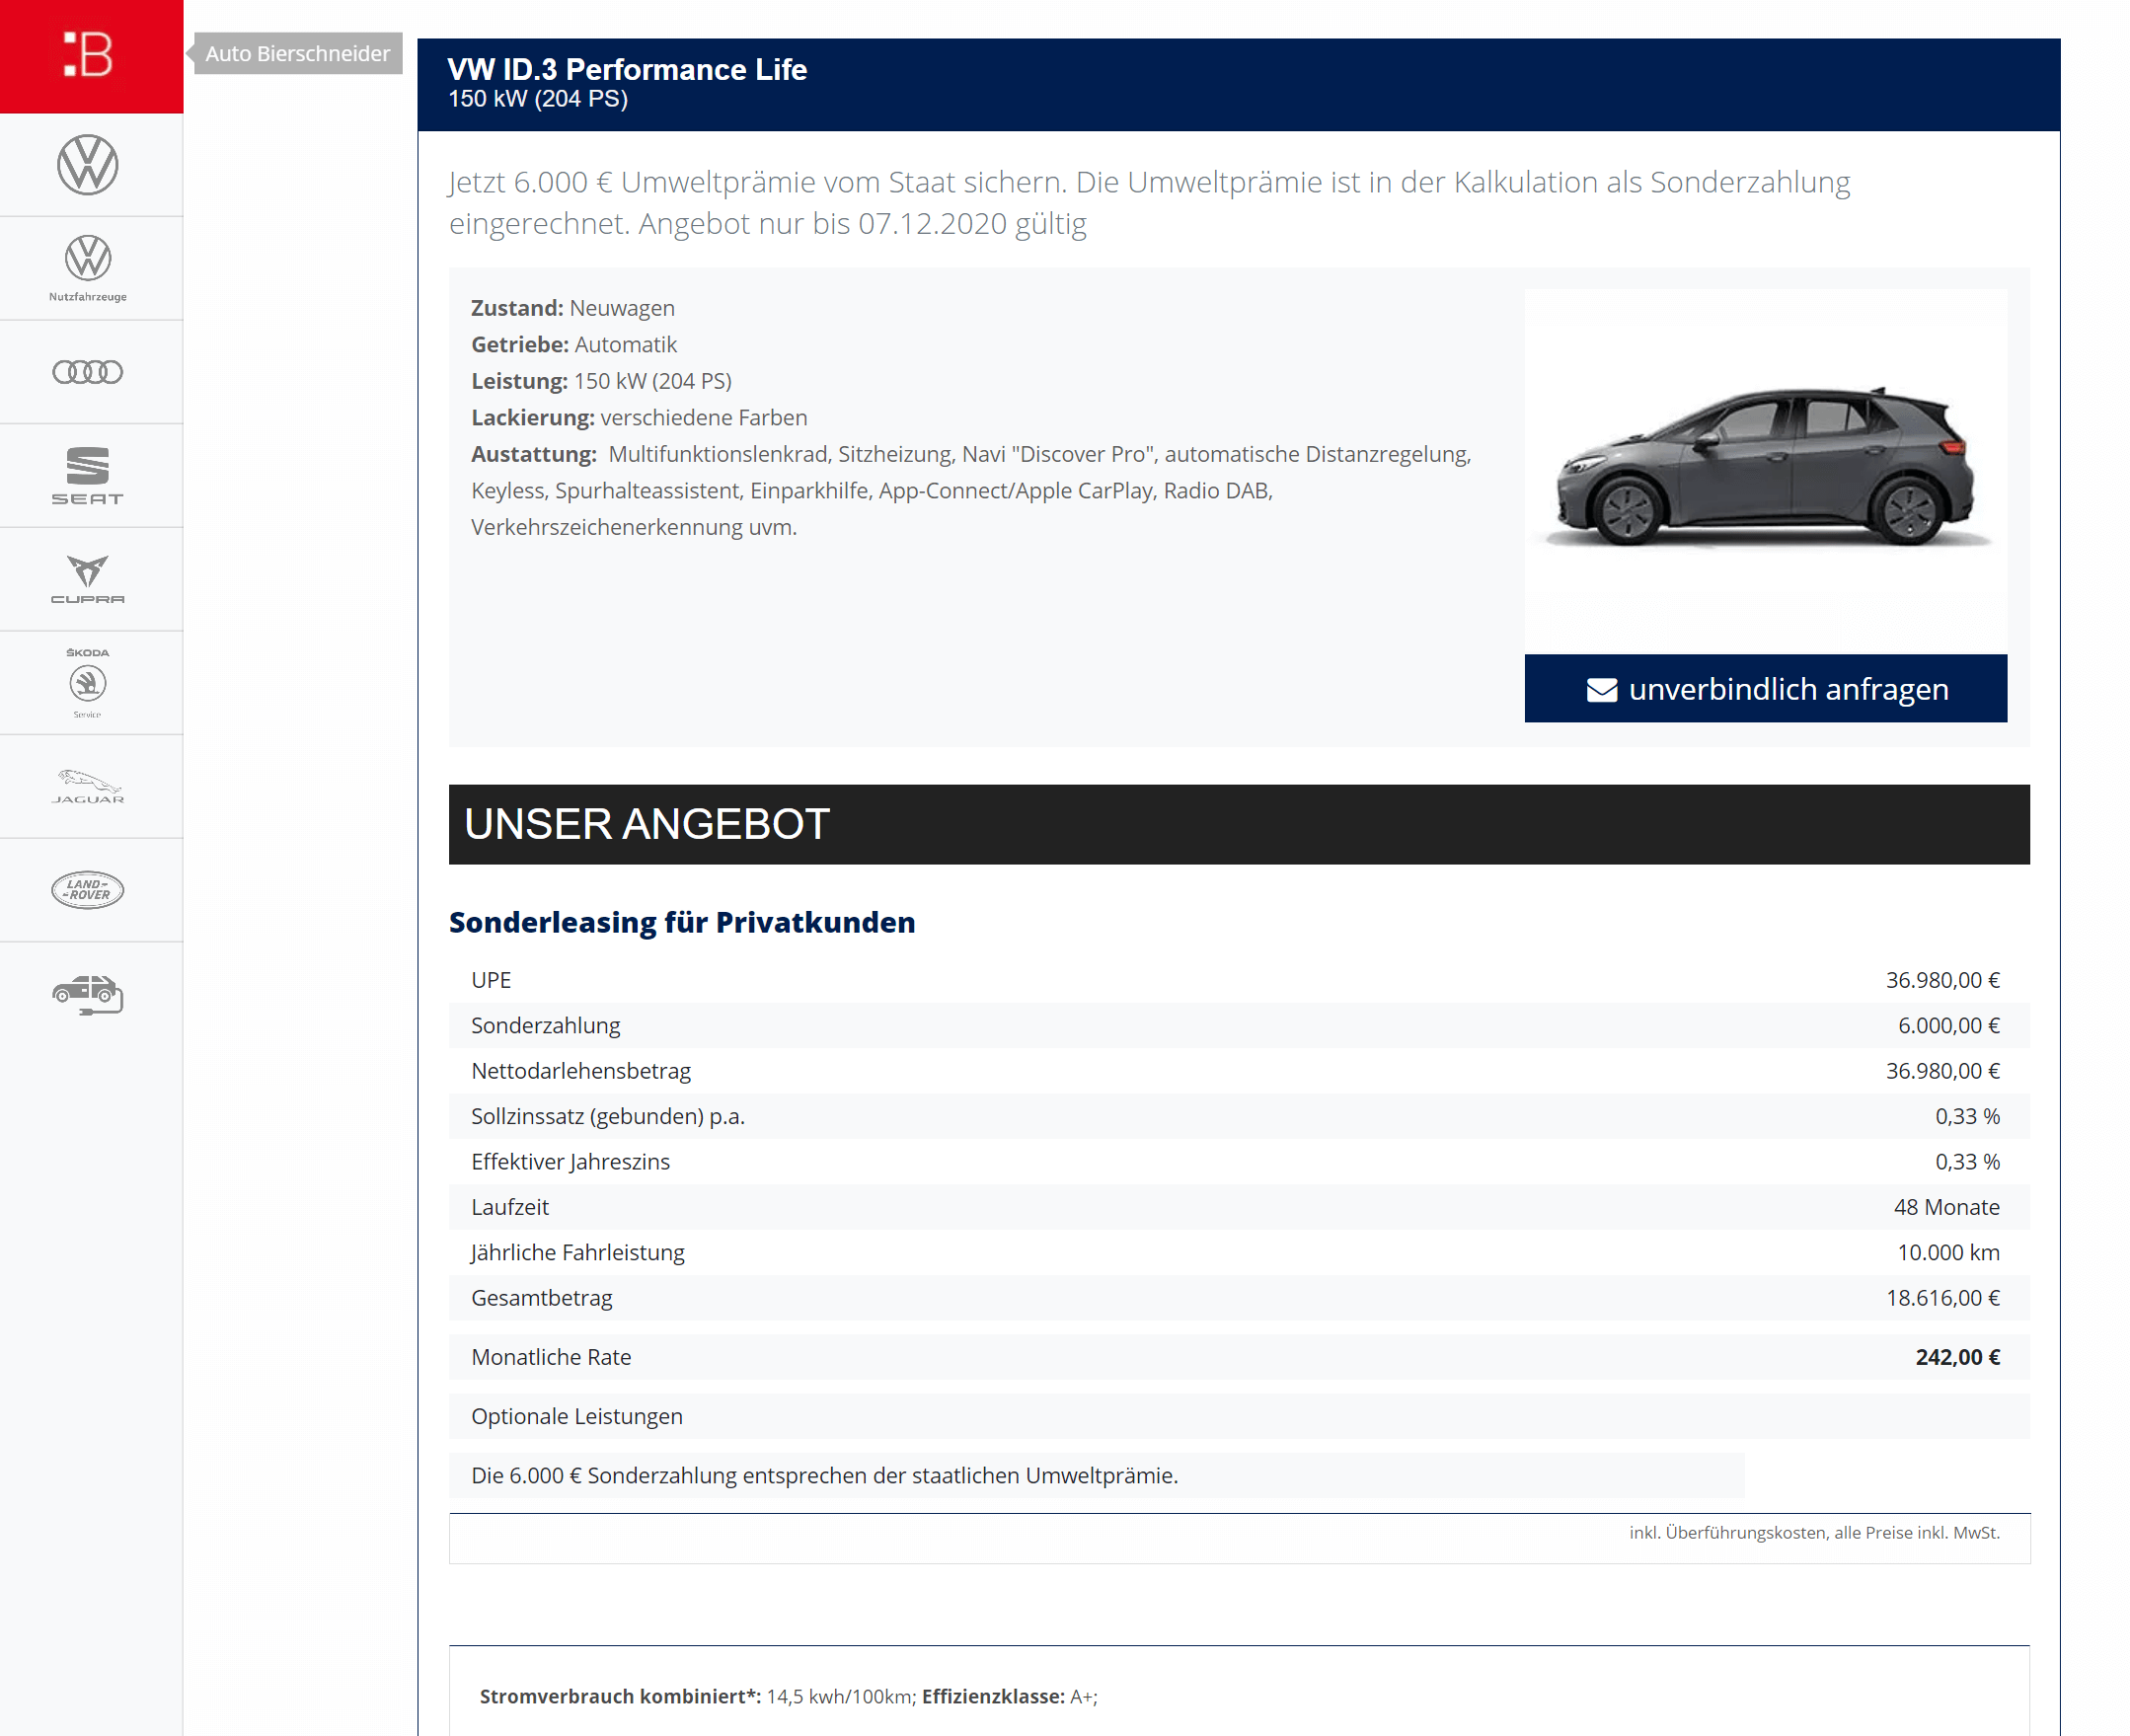2130x1736 pixels.
Task: Click the Umweltprämie intro paragraph
Action: tap(1149, 203)
